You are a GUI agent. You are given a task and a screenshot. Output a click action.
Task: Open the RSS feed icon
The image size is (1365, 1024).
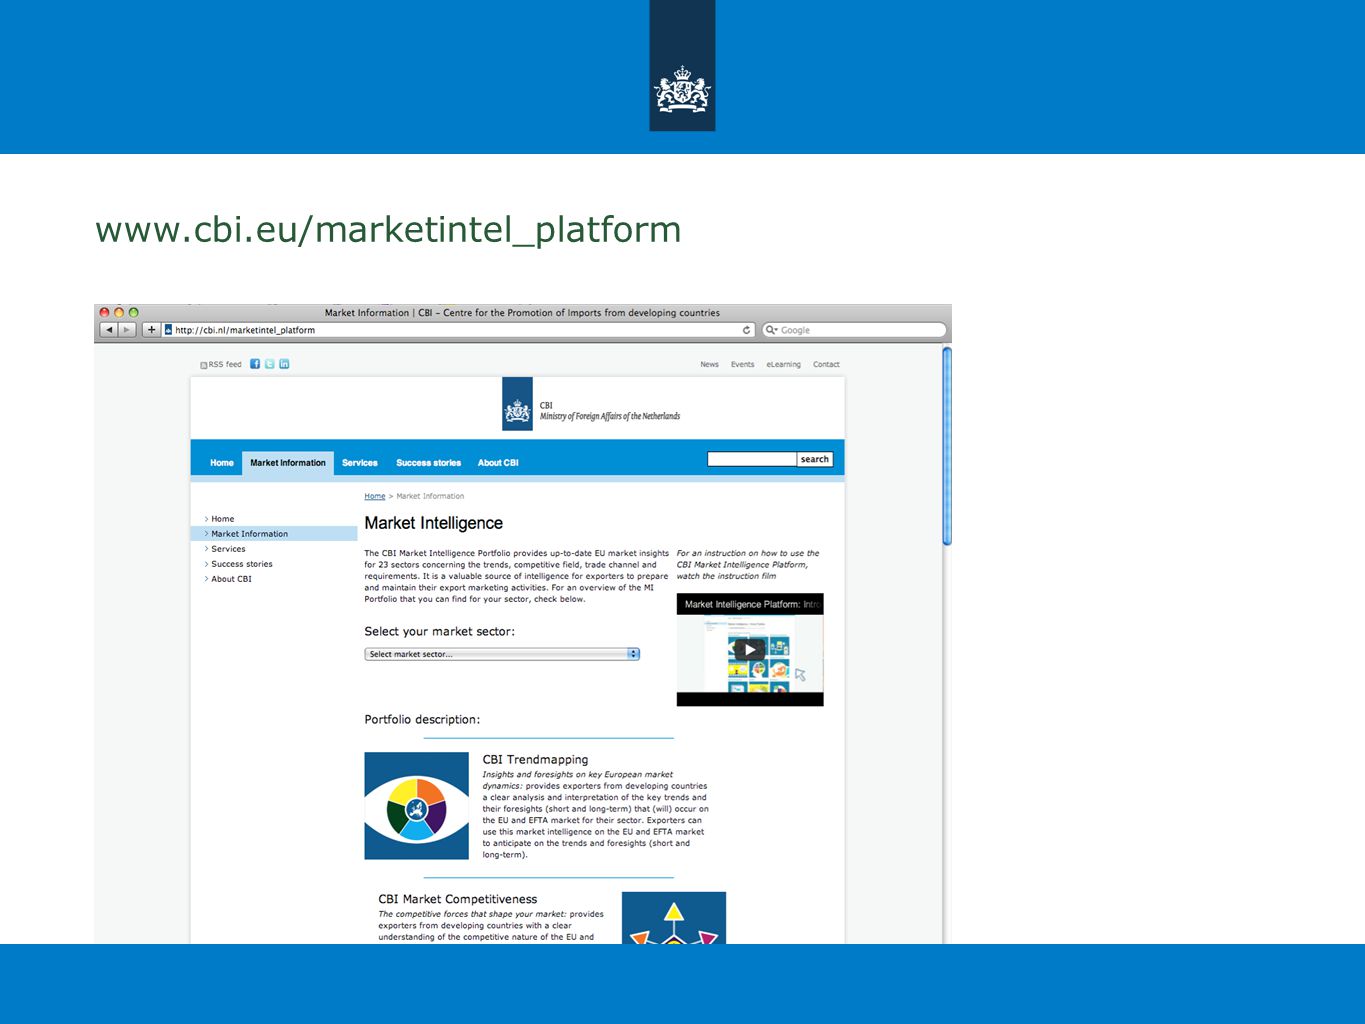pyautogui.click(x=204, y=365)
